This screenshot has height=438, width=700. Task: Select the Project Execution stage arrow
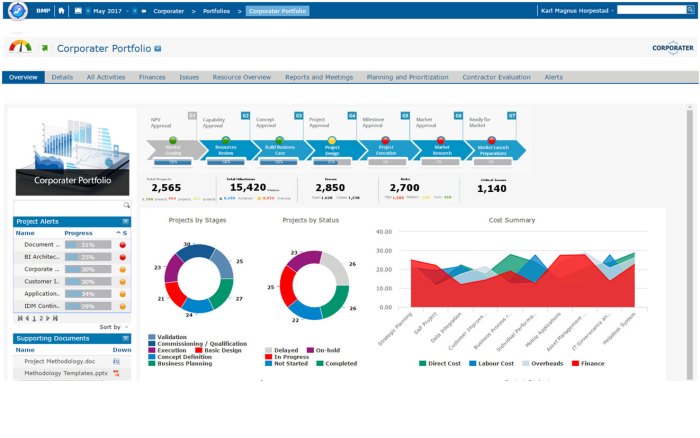(384, 148)
